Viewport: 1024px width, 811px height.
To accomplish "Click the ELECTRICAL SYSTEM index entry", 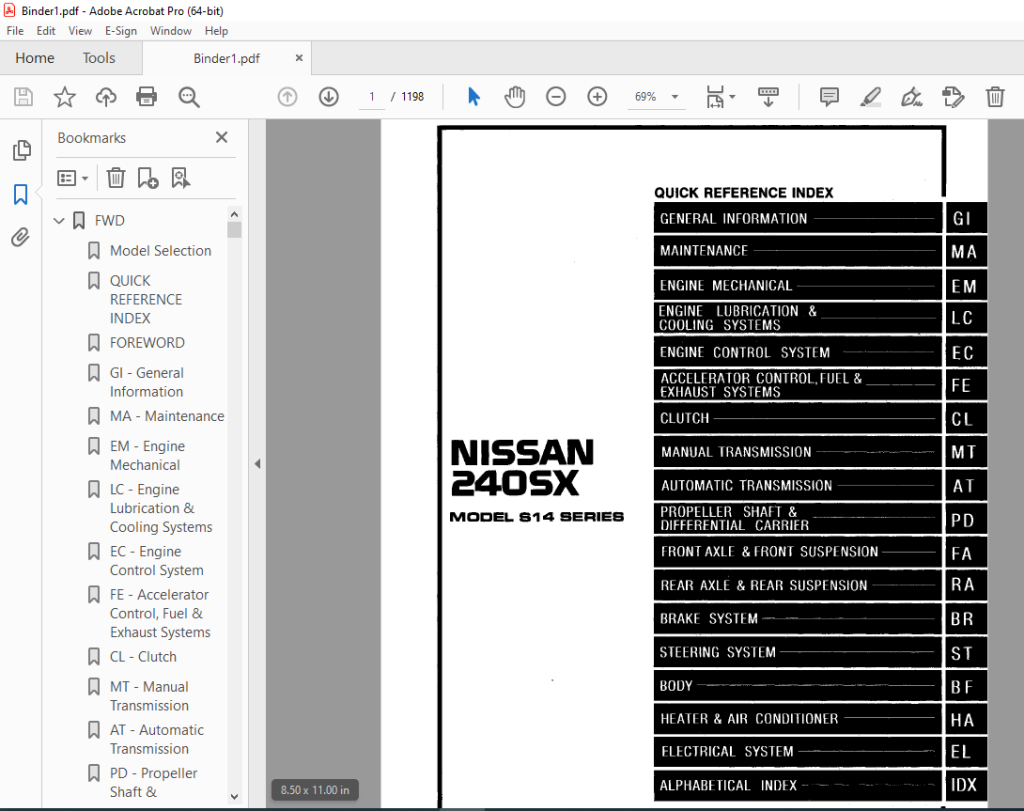I will (x=797, y=752).
